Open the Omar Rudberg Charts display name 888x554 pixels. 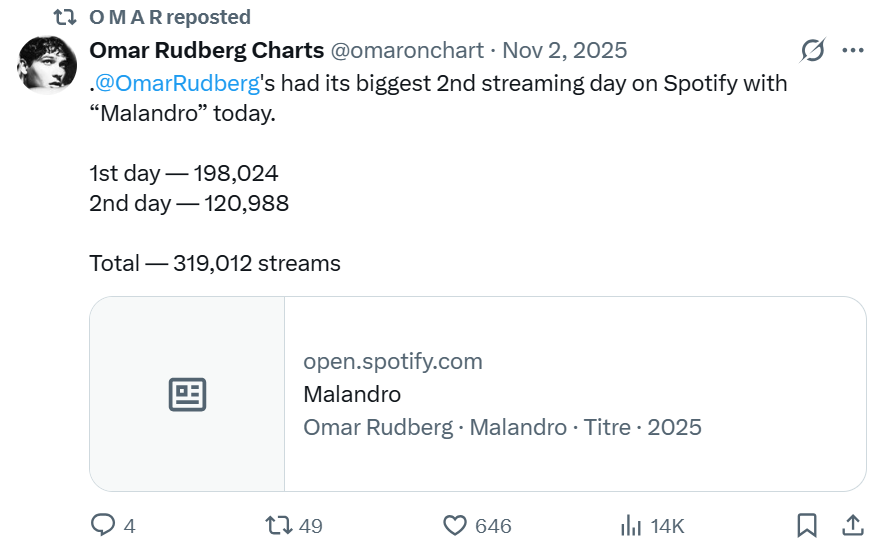click(207, 50)
